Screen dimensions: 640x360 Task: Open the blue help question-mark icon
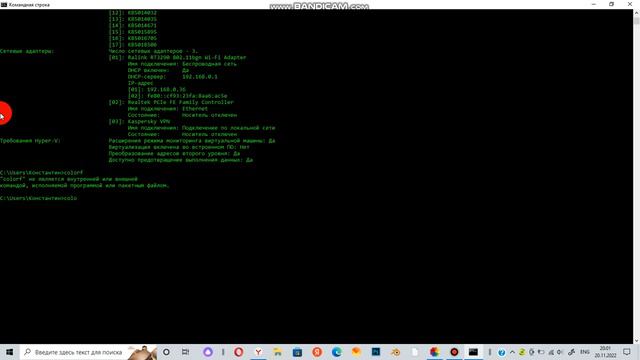click(502, 352)
